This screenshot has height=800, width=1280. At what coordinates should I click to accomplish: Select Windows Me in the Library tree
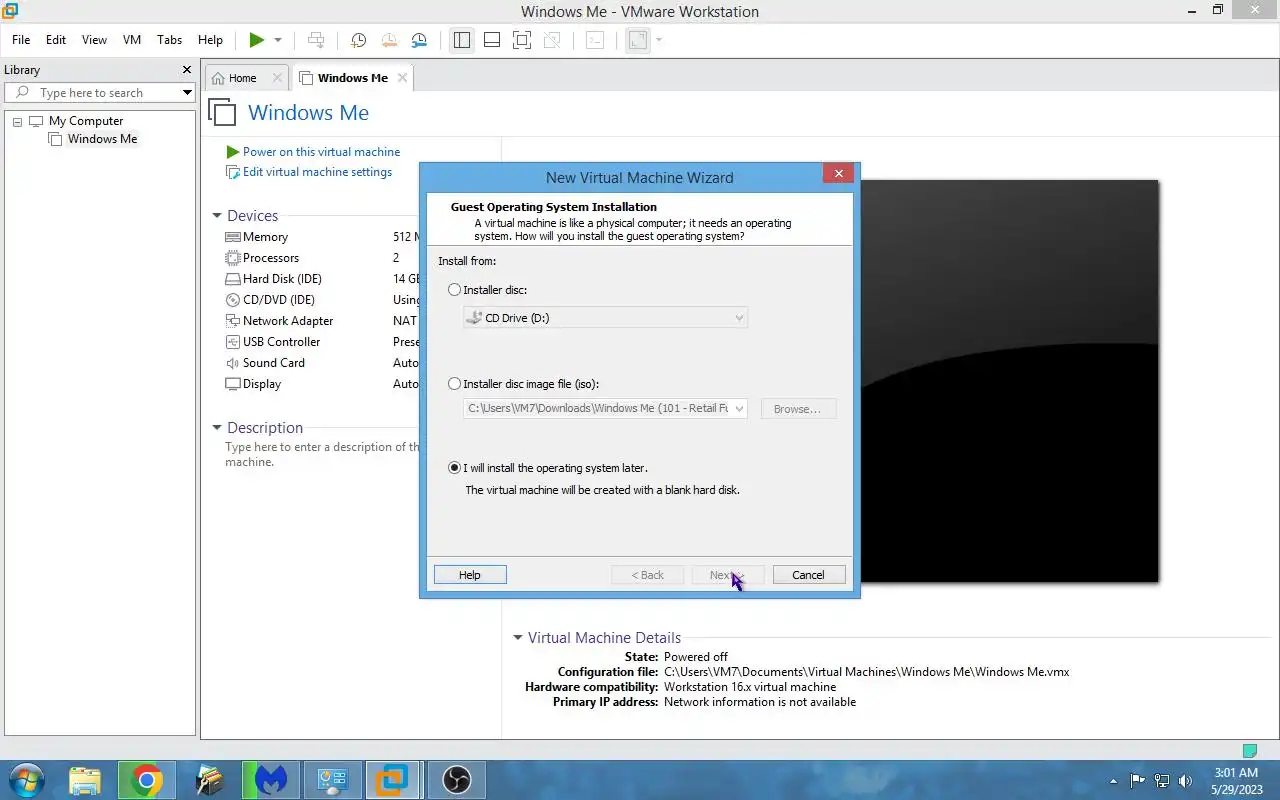(x=102, y=139)
